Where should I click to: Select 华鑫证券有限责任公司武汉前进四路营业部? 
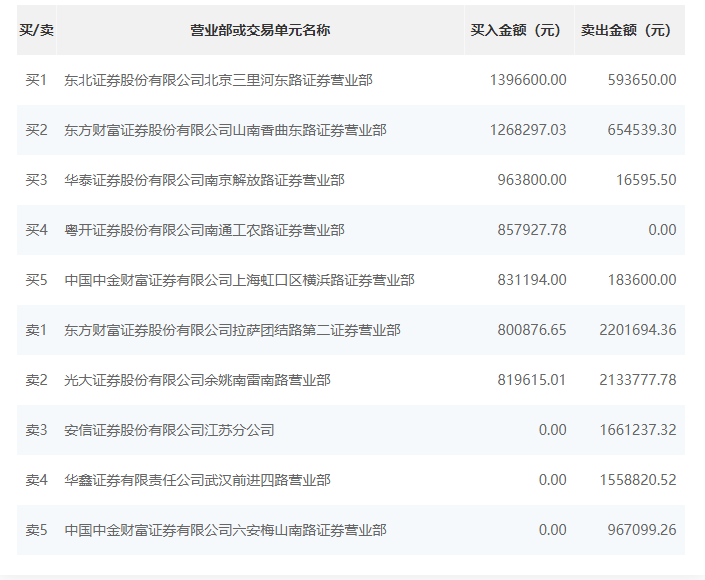click(x=197, y=480)
